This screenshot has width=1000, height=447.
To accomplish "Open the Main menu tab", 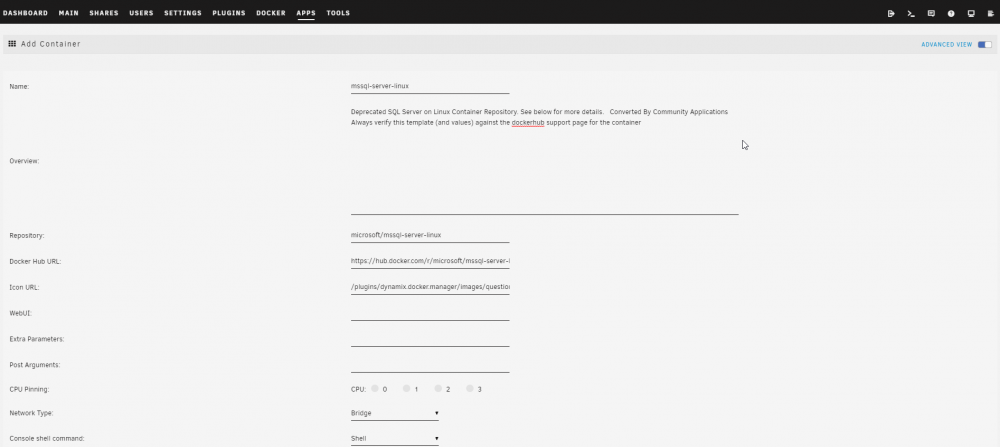I will point(69,13).
